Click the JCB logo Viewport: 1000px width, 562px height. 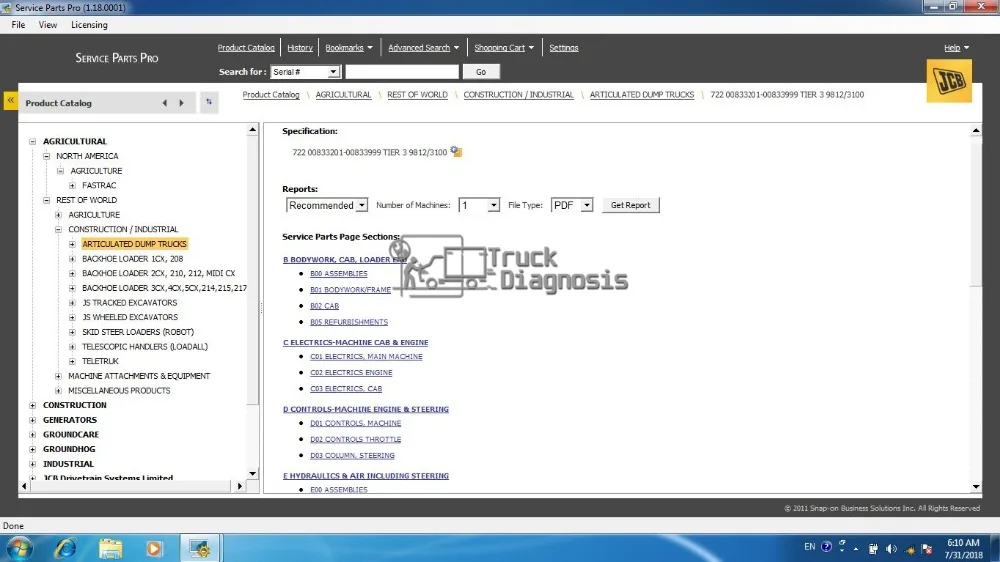click(949, 81)
